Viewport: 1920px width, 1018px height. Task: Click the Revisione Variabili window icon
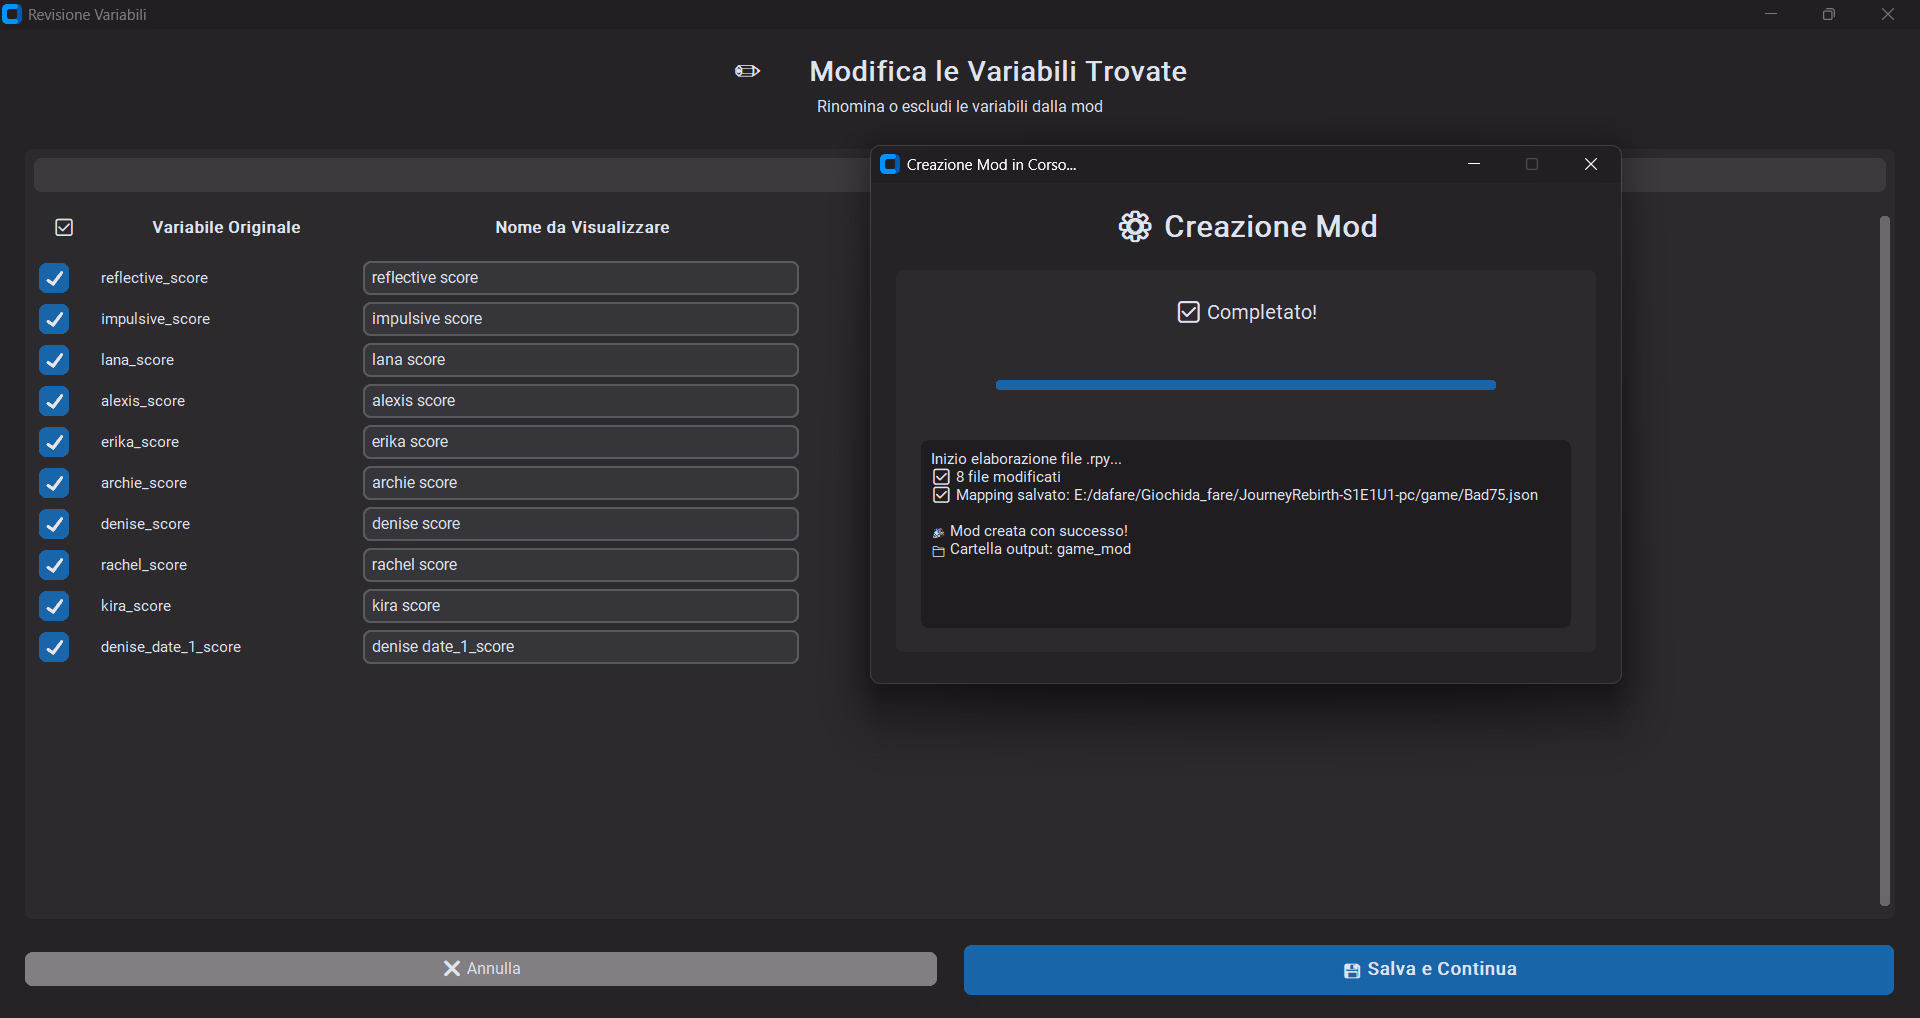(12, 15)
